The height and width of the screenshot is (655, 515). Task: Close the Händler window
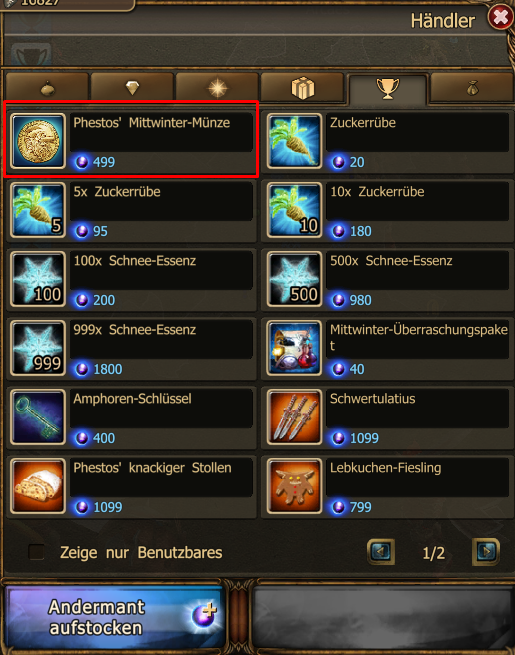500,18
